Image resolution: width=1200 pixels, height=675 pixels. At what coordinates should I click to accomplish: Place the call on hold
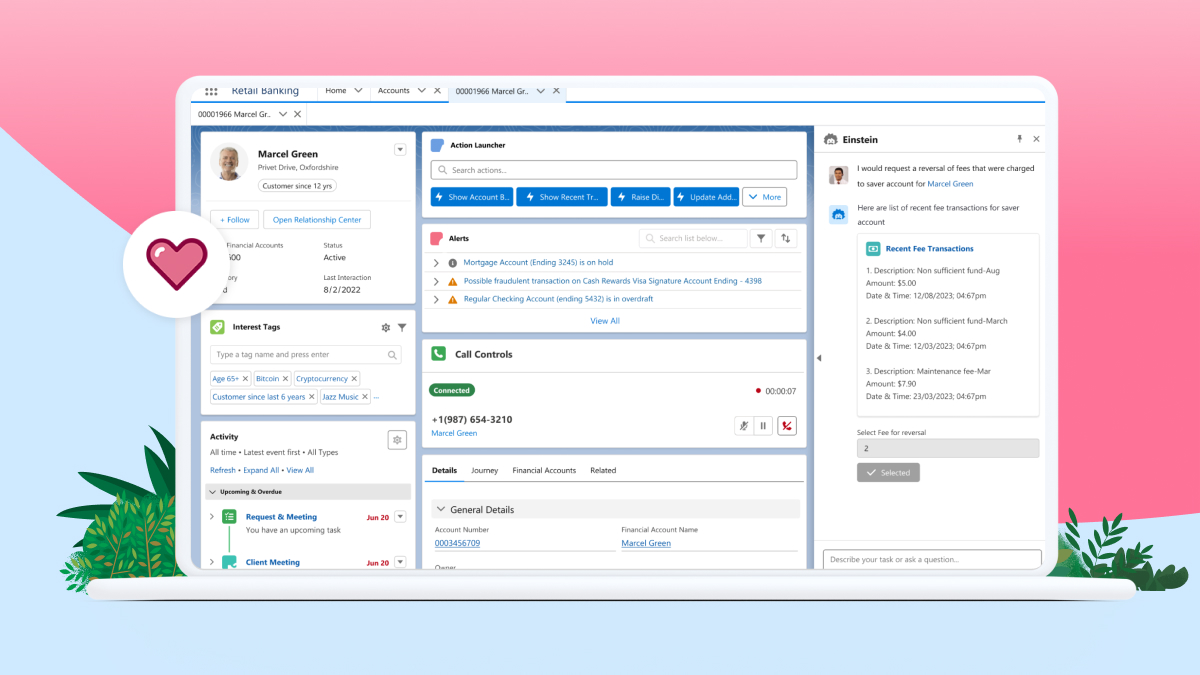(763, 425)
